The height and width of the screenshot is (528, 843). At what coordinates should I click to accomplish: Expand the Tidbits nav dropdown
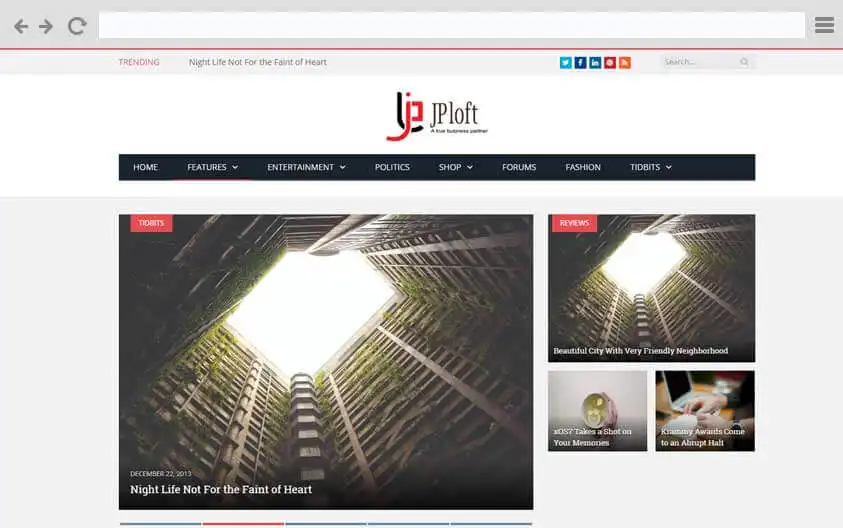[x=650, y=167]
